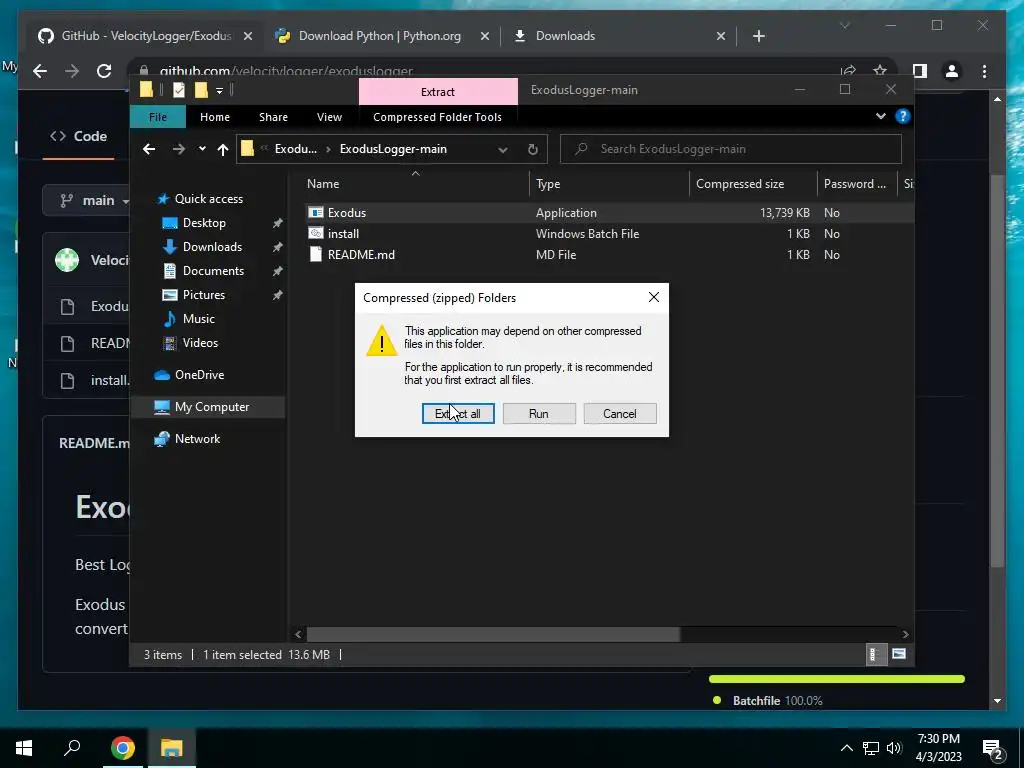Refresh the ExodusLogger-main folder view
The height and width of the screenshot is (768, 1024).
pos(533,150)
